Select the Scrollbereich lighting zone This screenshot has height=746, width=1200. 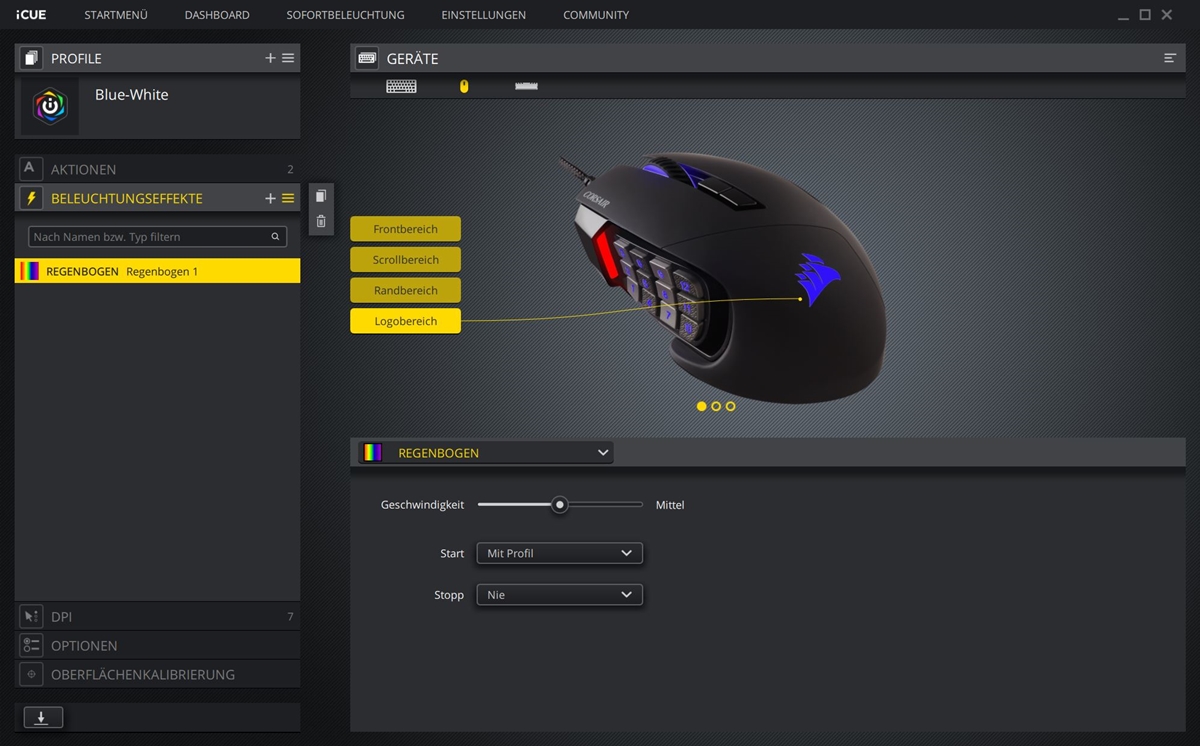pyautogui.click(x=405, y=259)
